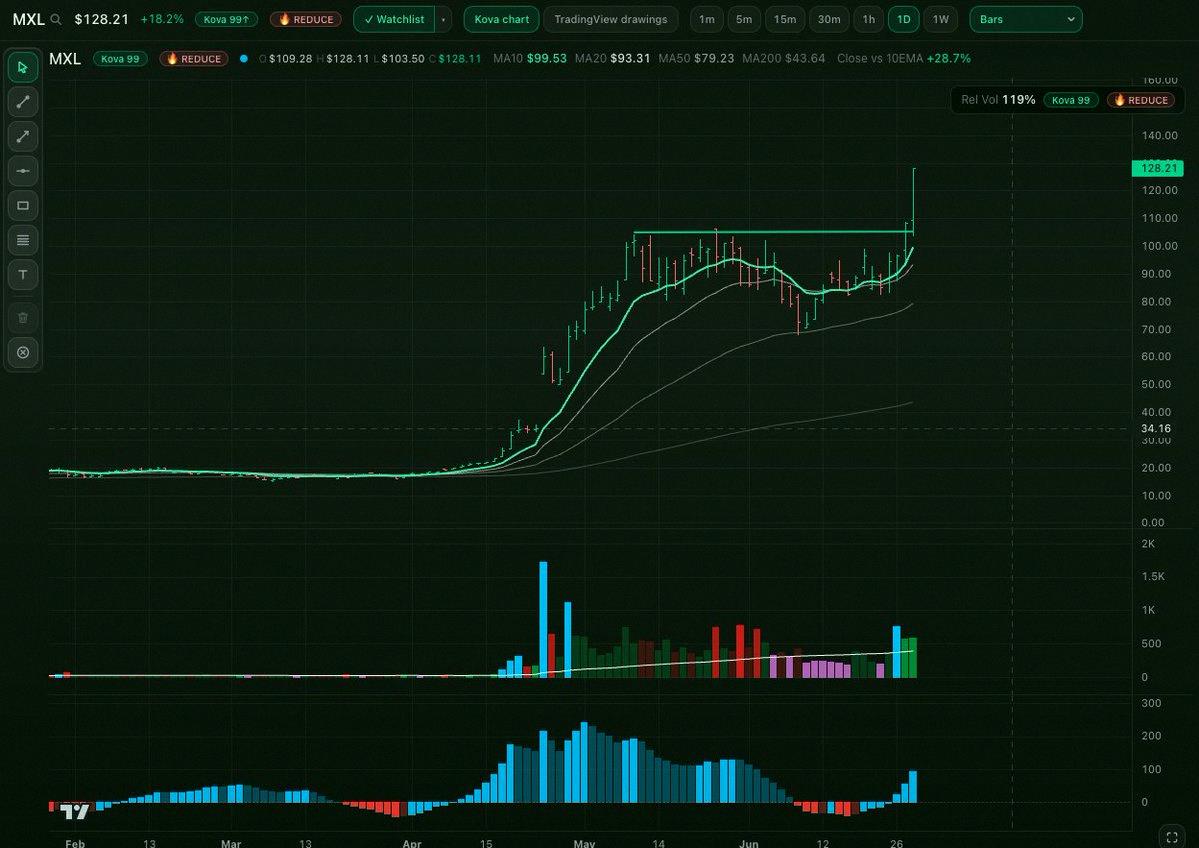Screen dimensions: 1199x848
Task: Click the Kova 99 badge in Rel Vol box
Action: coord(1071,99)
